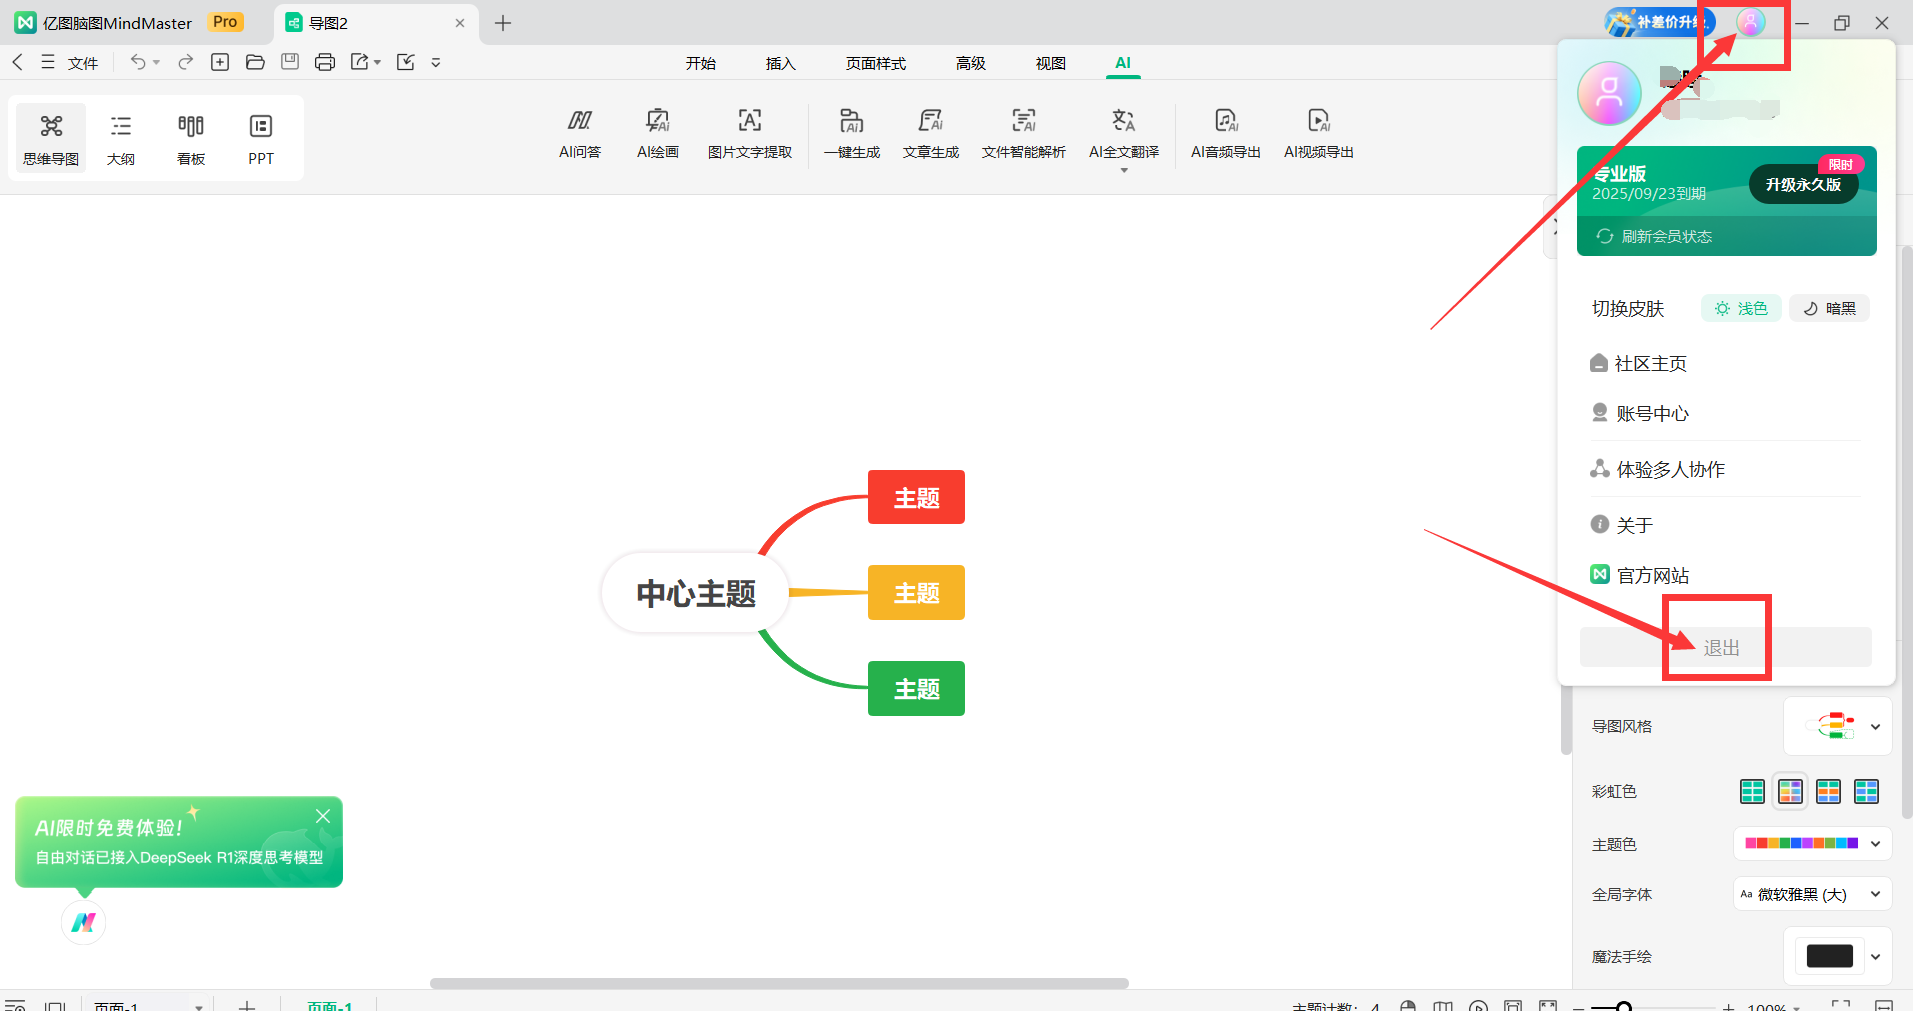Click the hamburger menu icon by 文件
Screen dimensions: 1913x1011
tap(47, 62)
